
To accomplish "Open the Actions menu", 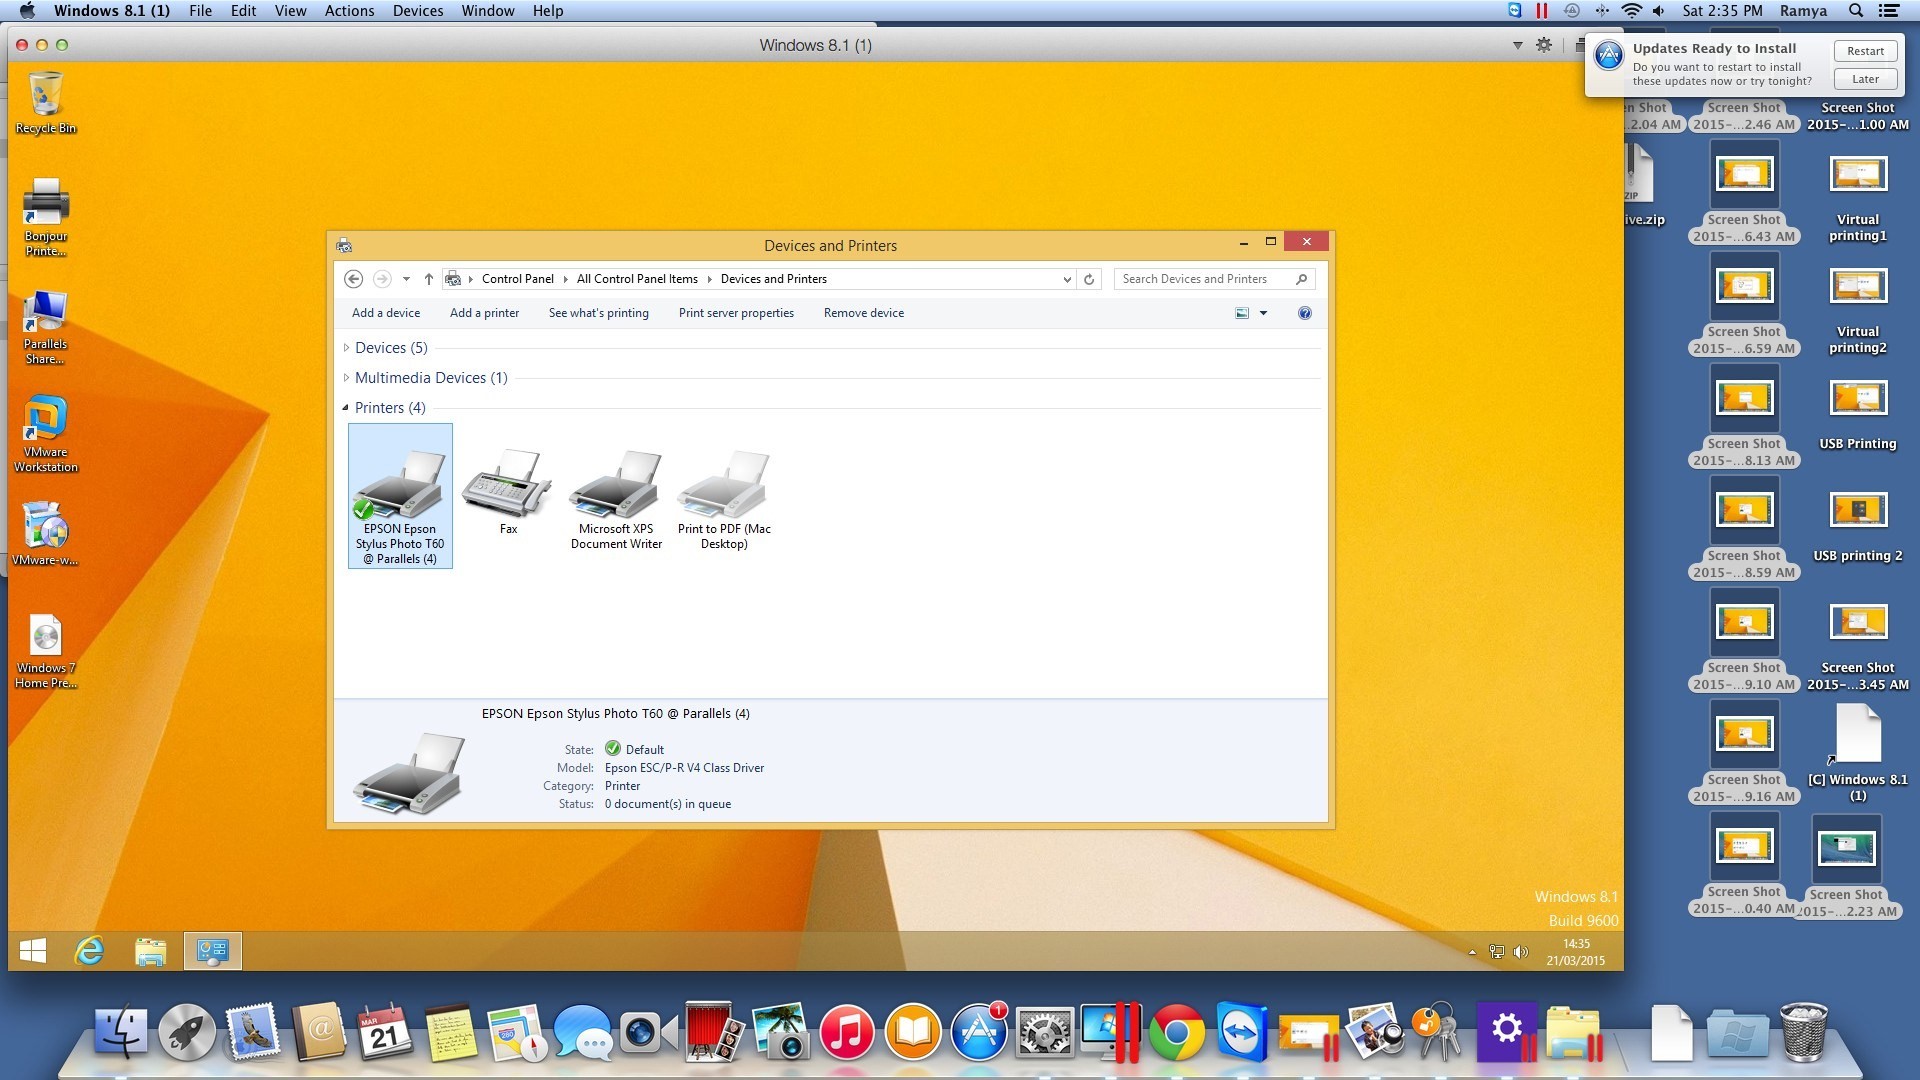I will (349, 11).
